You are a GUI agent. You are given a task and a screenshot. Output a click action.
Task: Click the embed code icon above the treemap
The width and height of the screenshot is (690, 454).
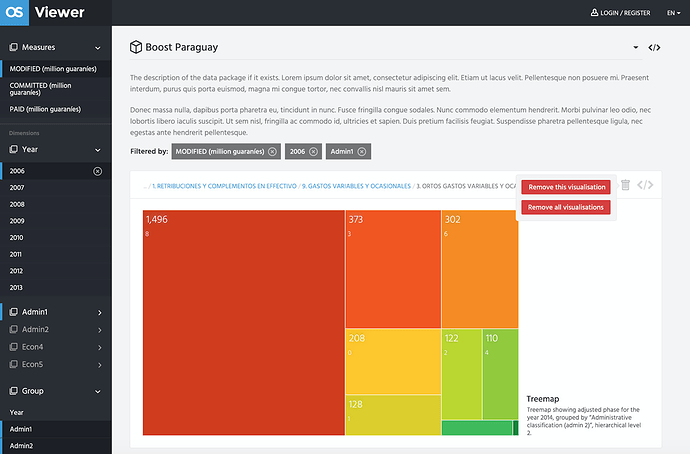646,185
